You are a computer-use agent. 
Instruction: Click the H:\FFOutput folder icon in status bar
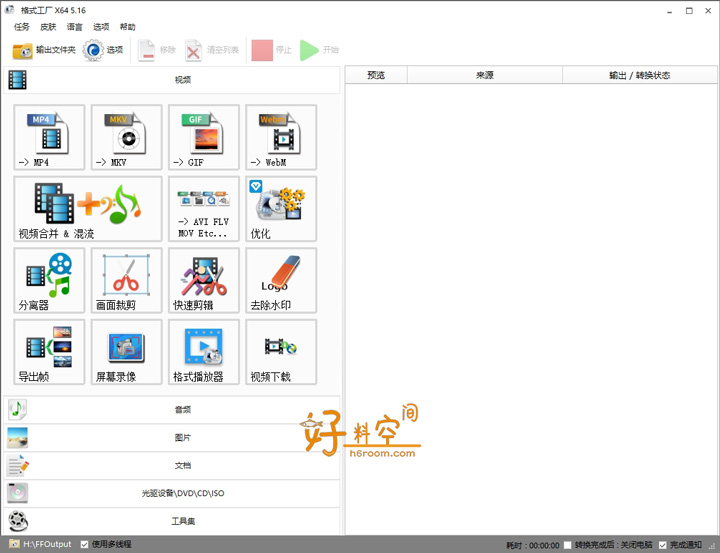pos(14,544)
